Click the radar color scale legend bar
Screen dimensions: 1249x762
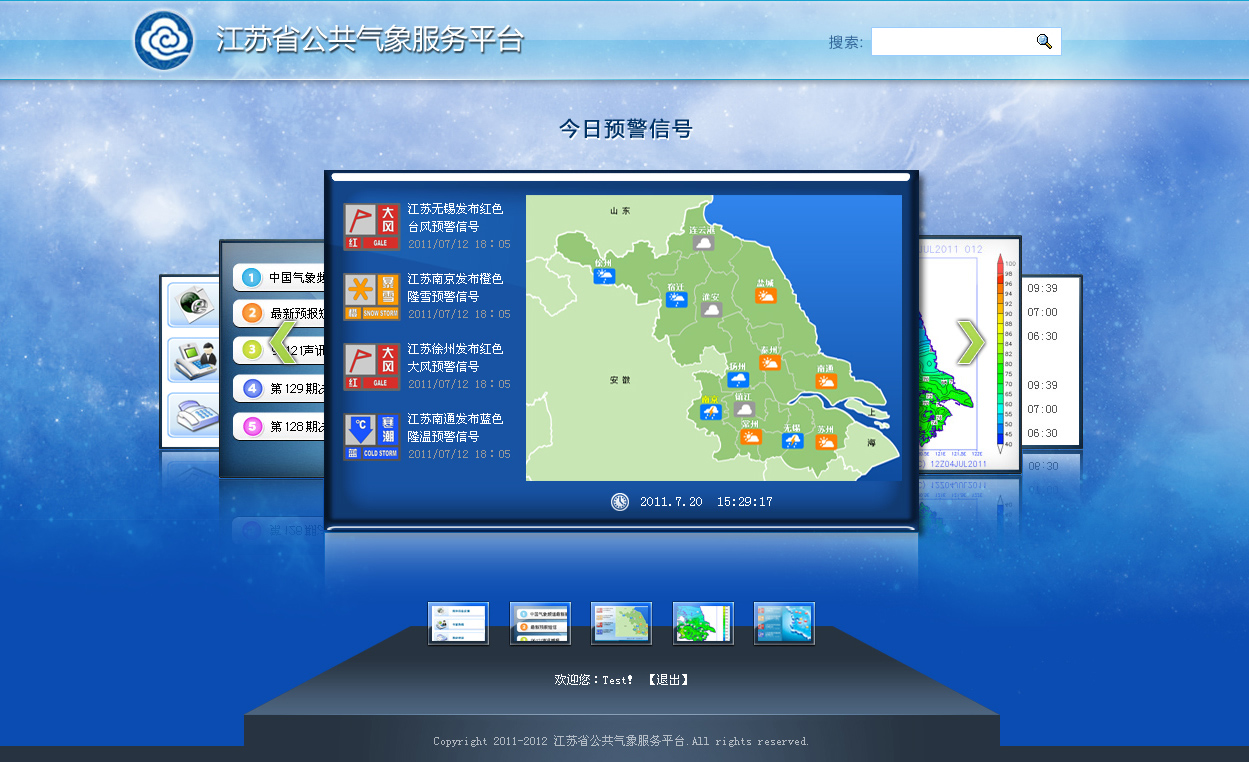point(1000,353)
